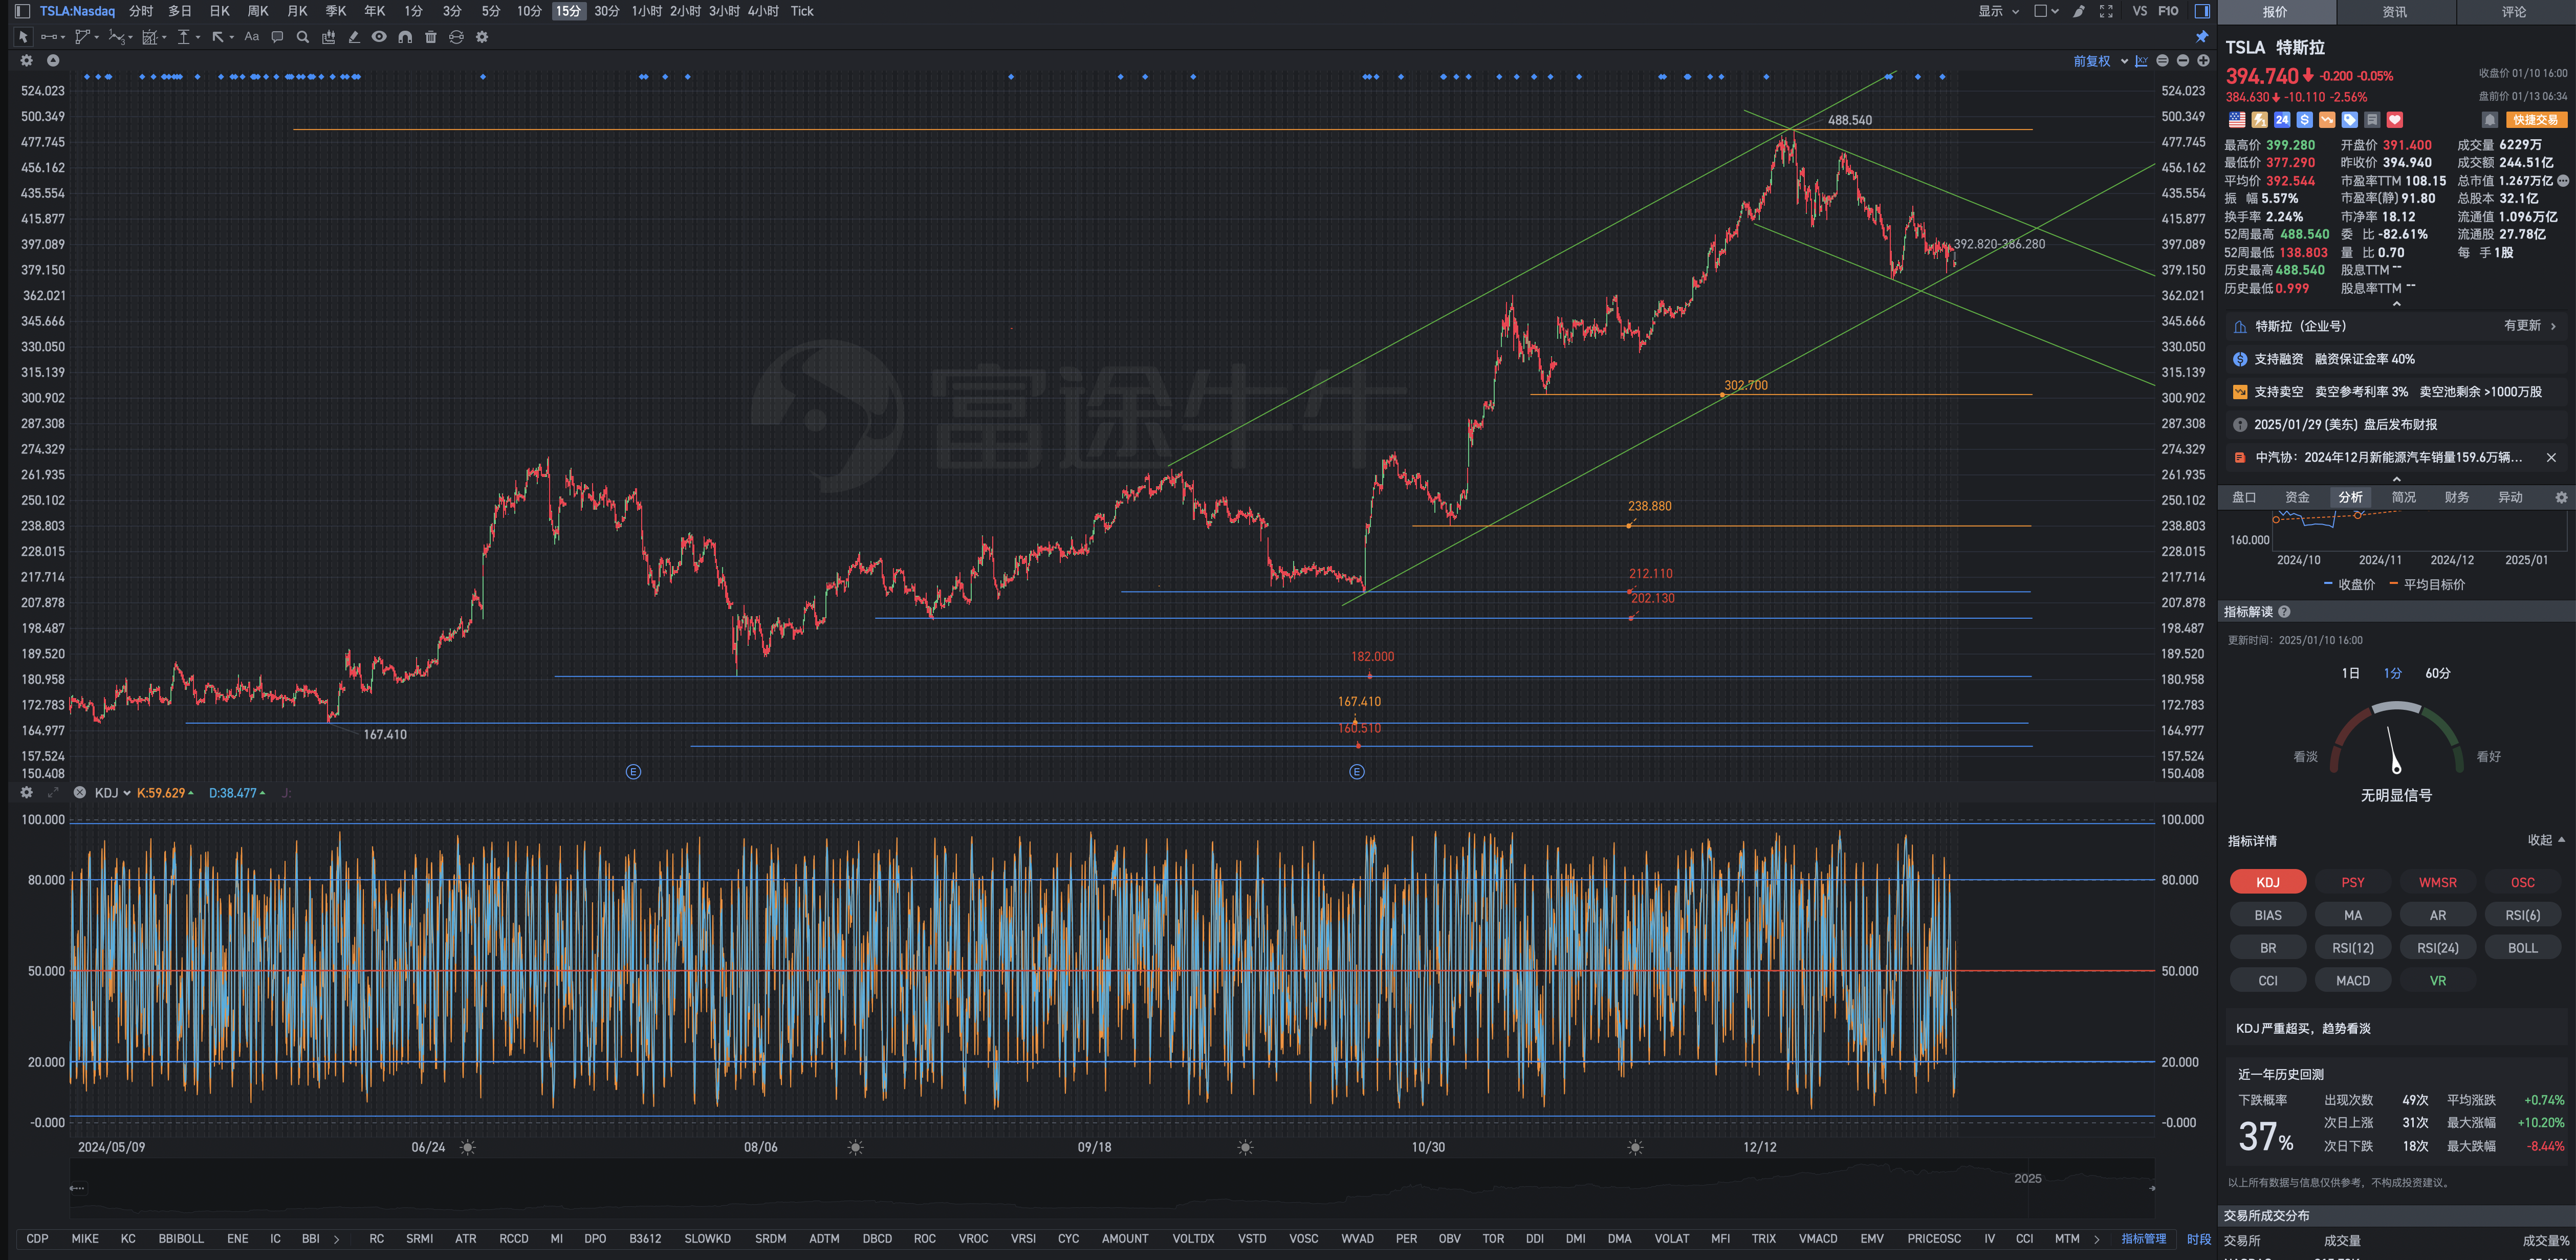Open 指标管理 indicator management
This screenshot has width=2576, height=1260.
[2144, 1239]
